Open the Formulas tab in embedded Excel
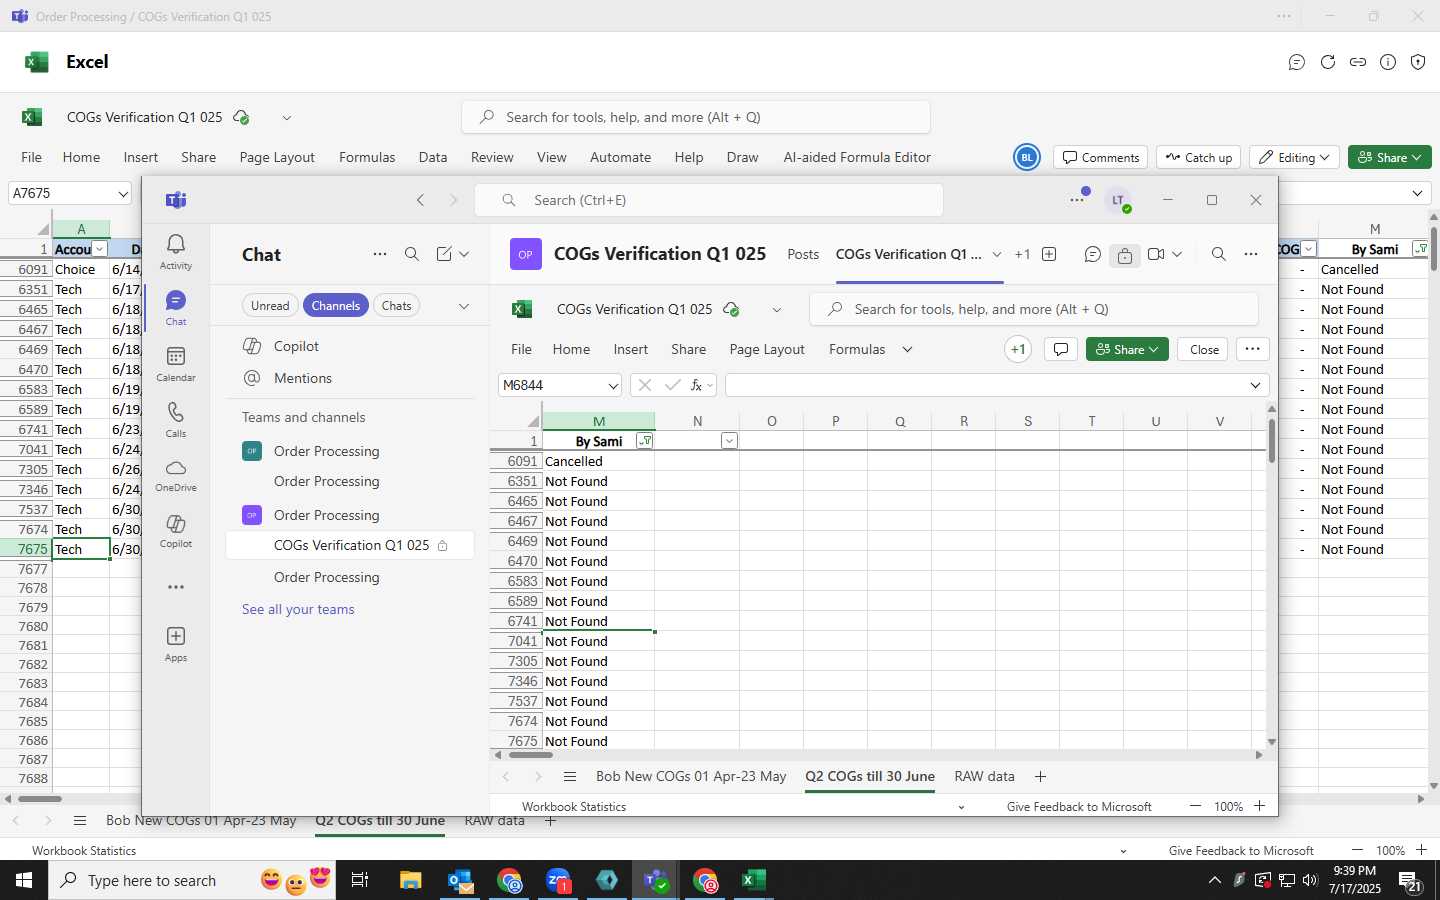1440x900 pixels. (857, 349)
